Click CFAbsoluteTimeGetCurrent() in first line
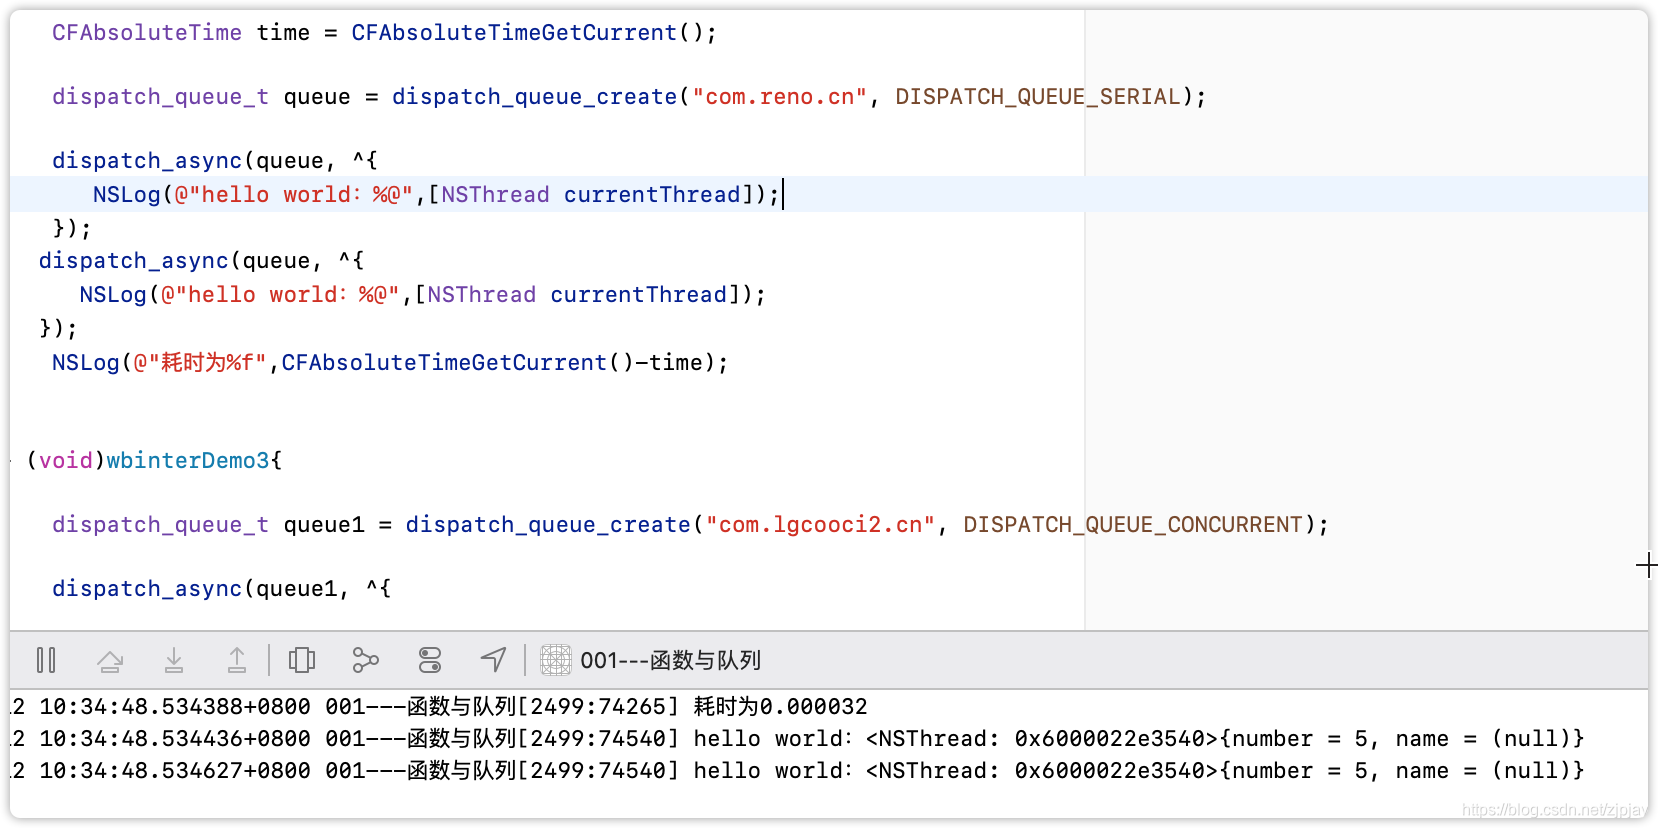The image size is (1658, 828). 528,33
